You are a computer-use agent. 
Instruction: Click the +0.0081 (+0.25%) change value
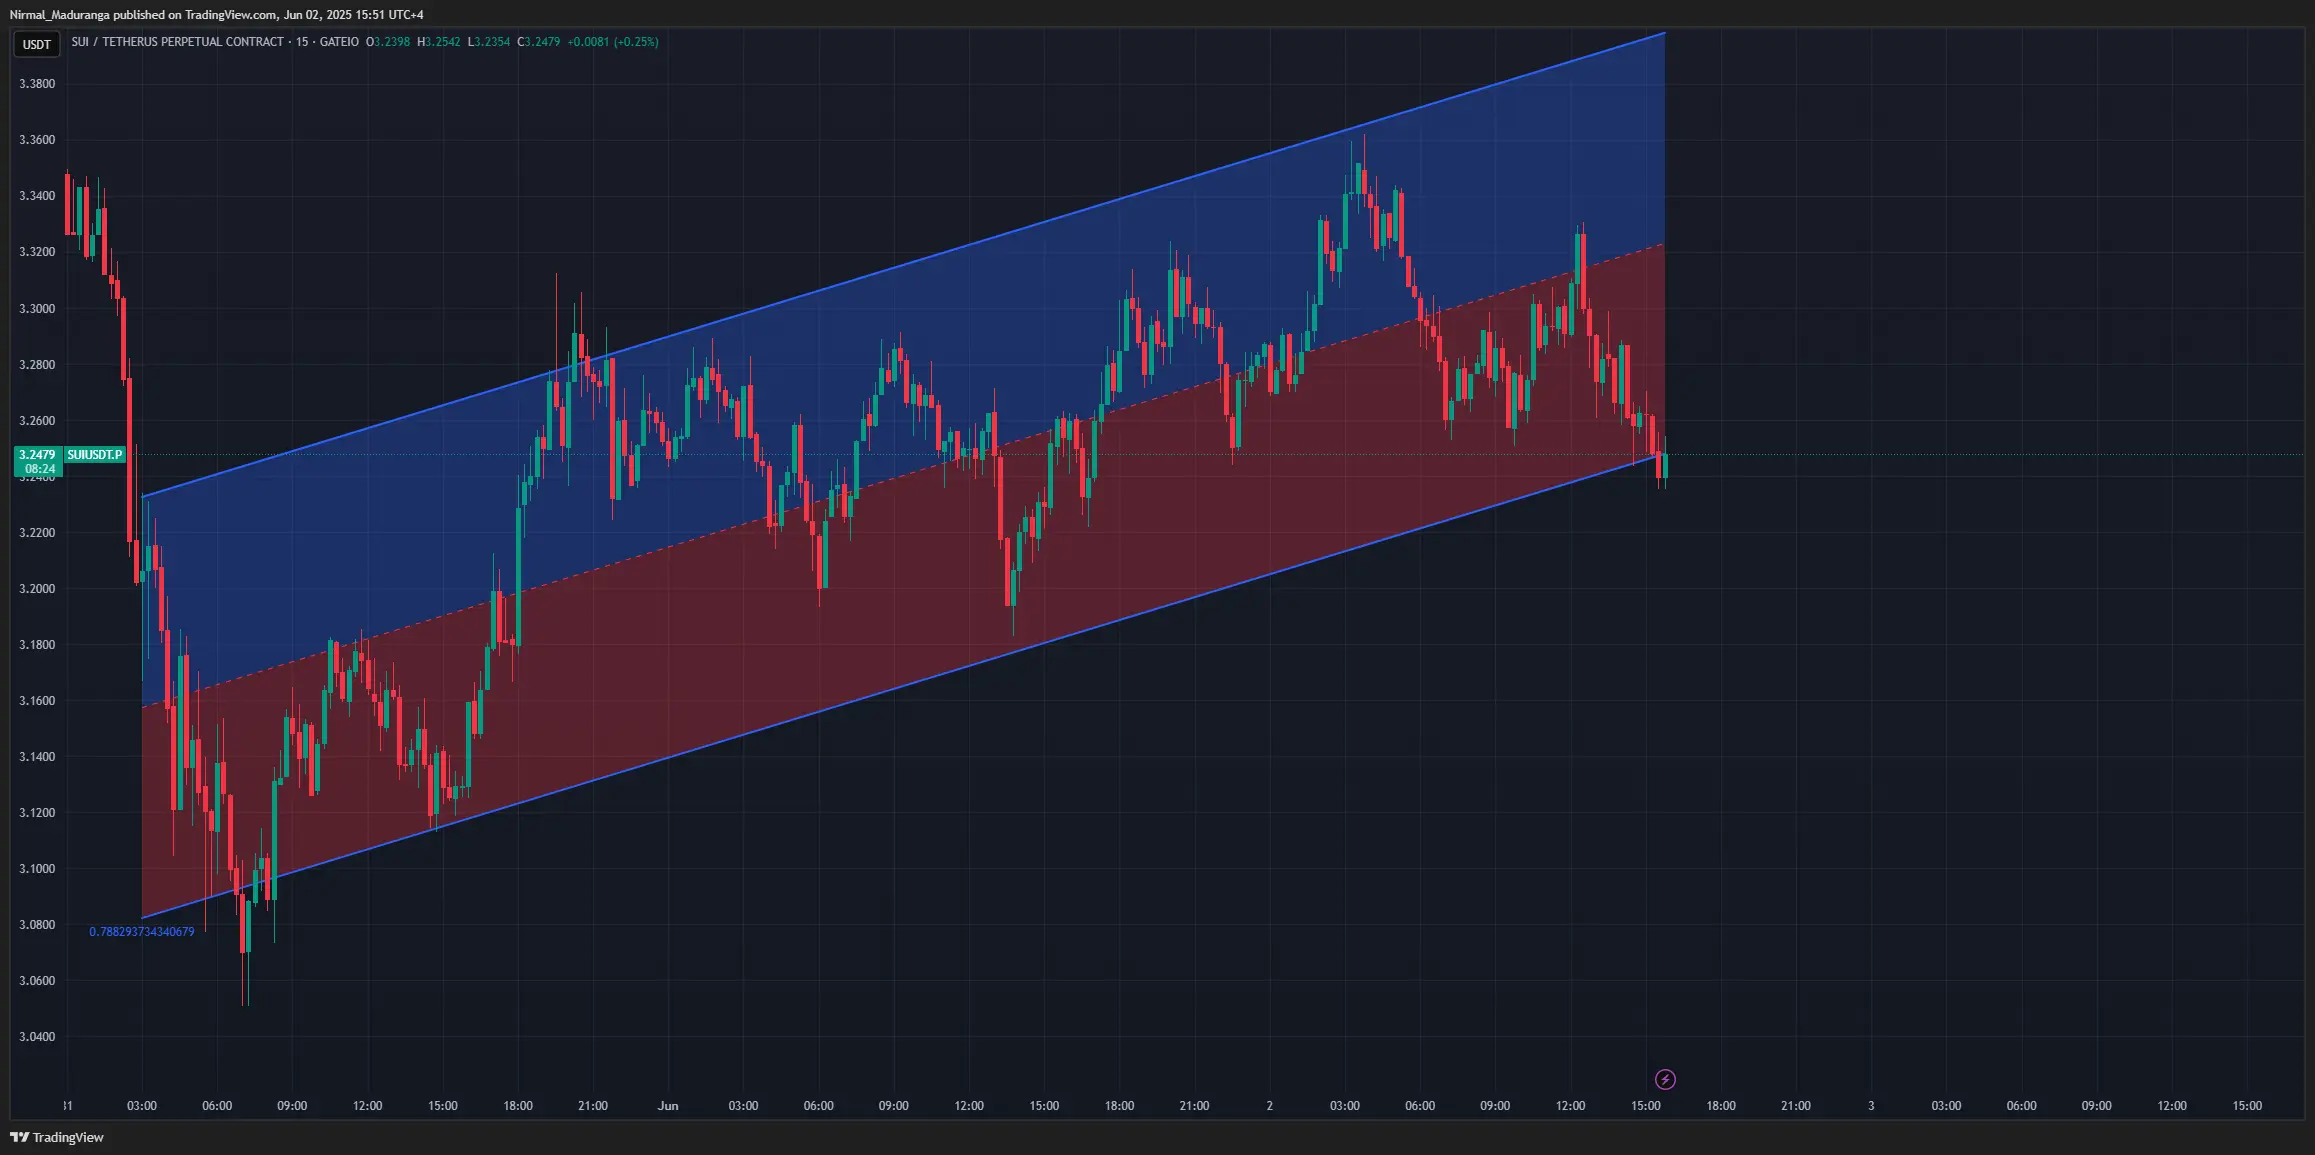coord(612,42)
